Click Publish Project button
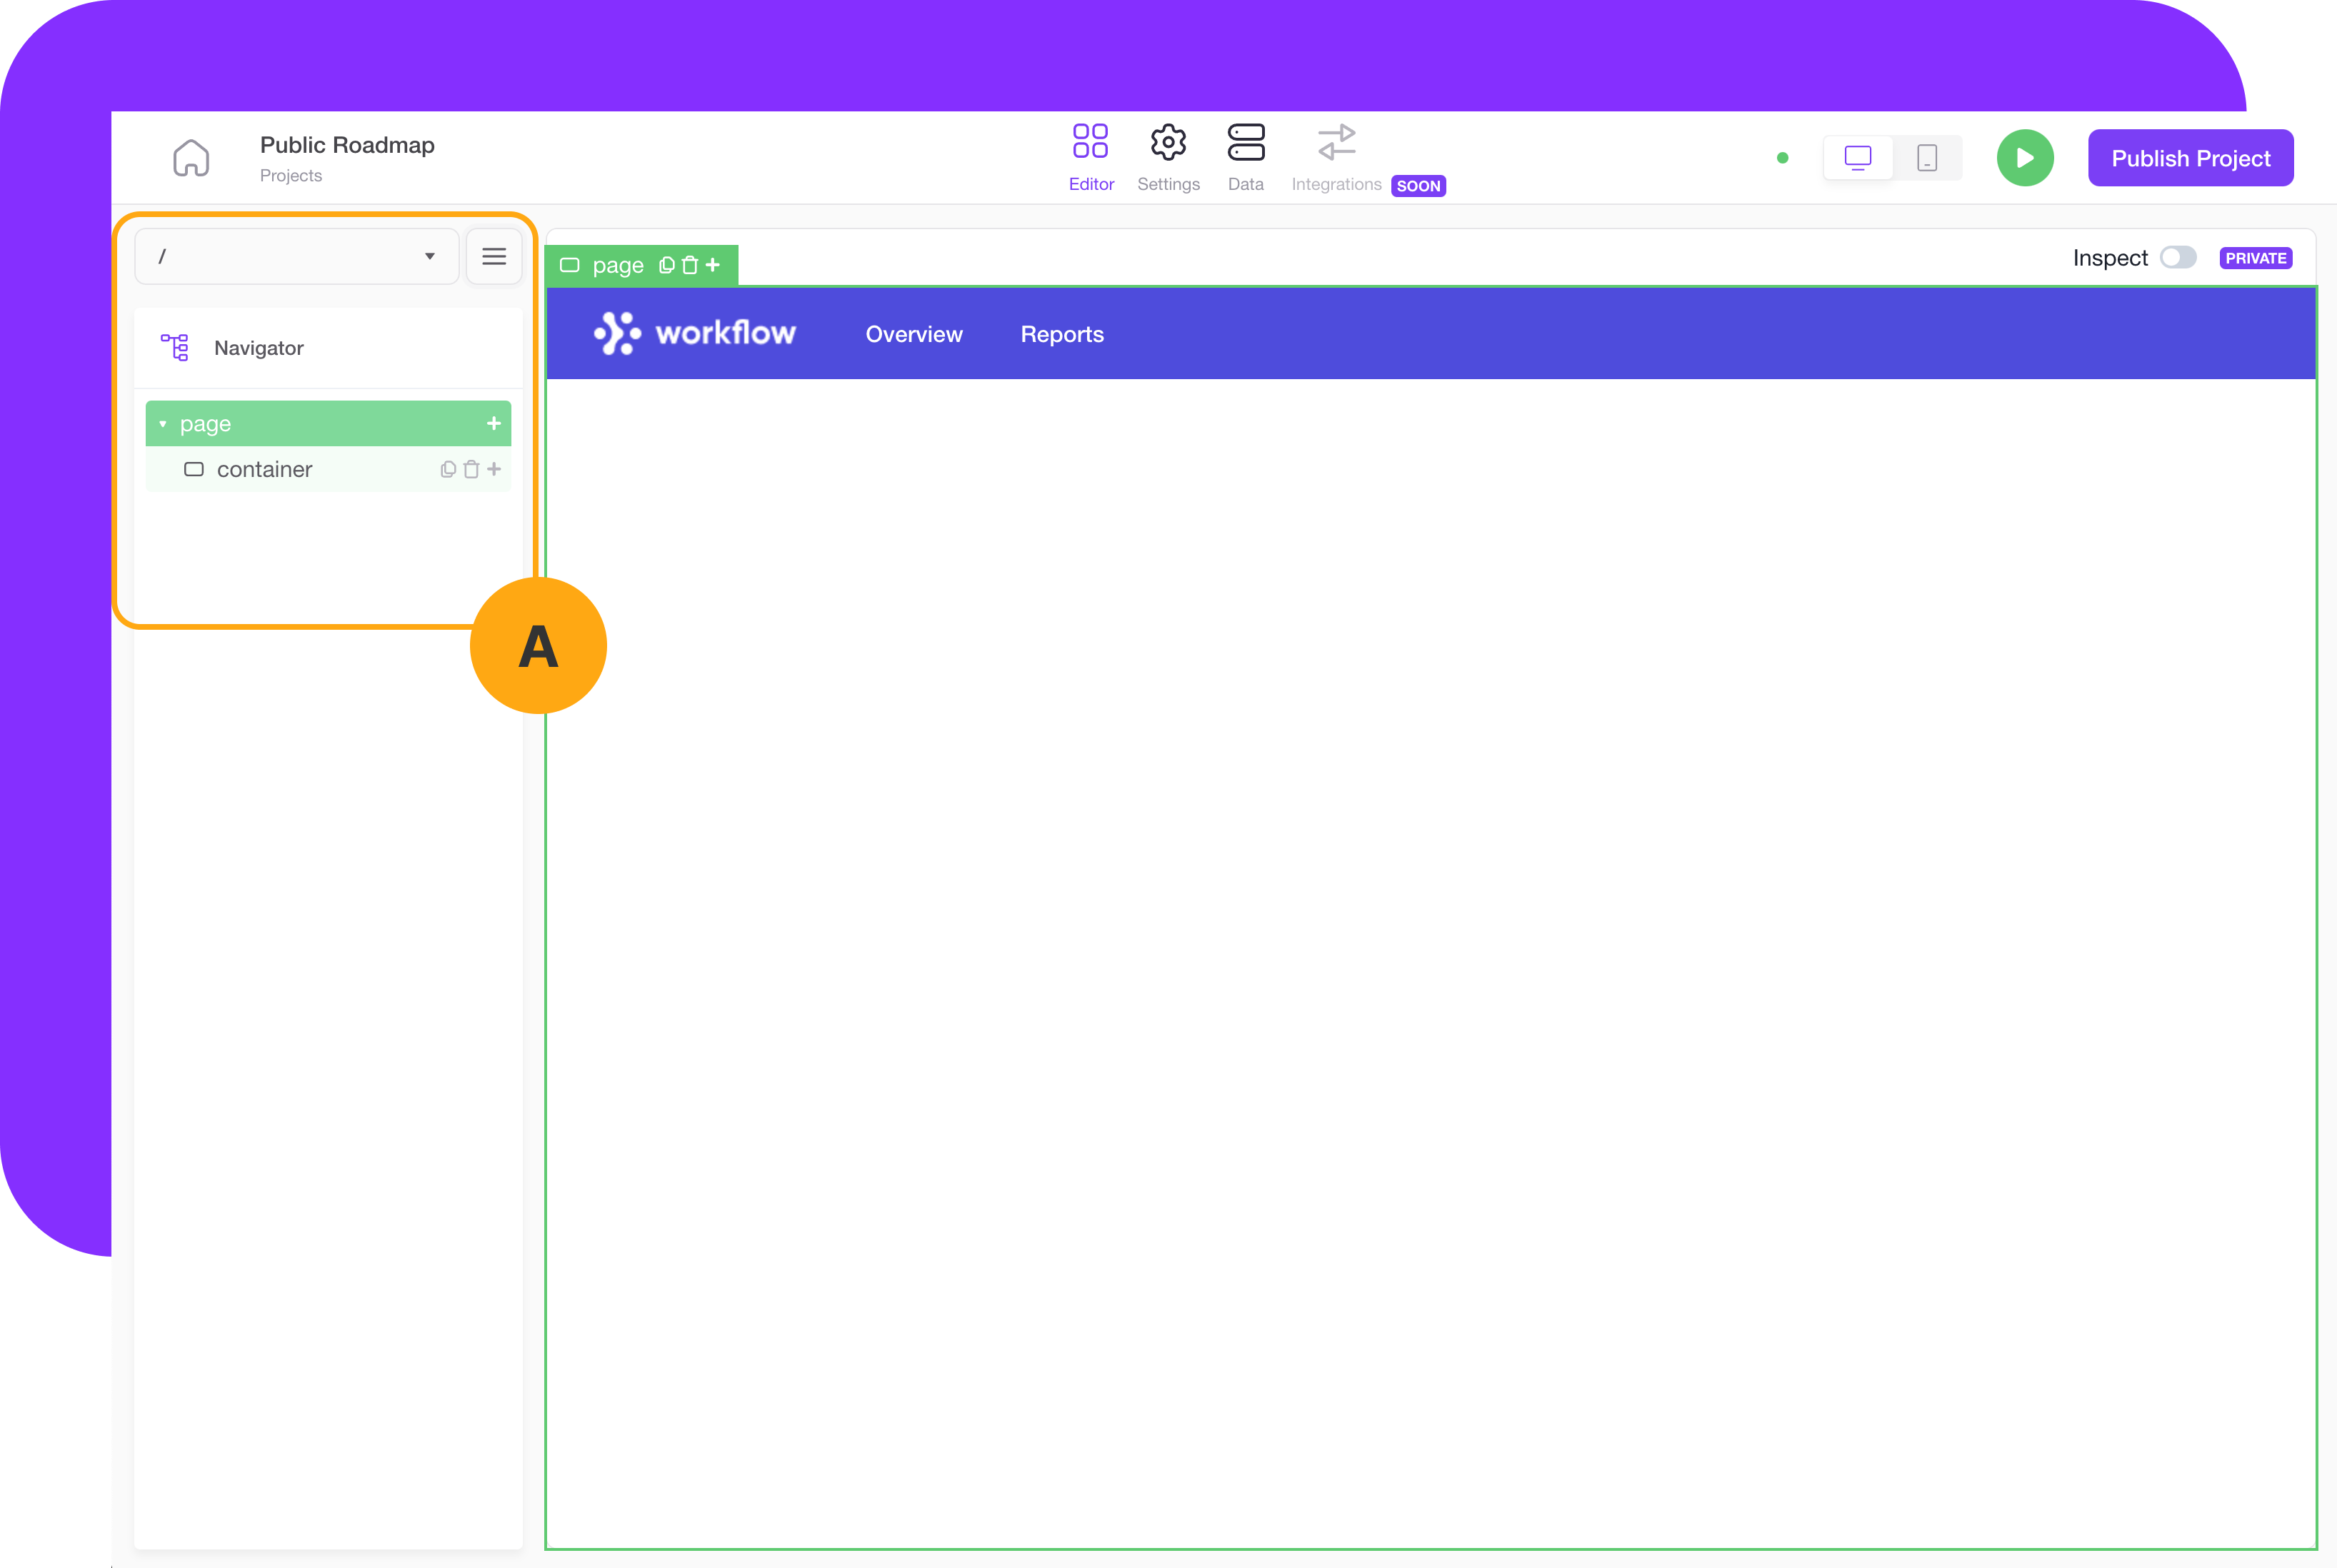 [x=2190, y=158]
